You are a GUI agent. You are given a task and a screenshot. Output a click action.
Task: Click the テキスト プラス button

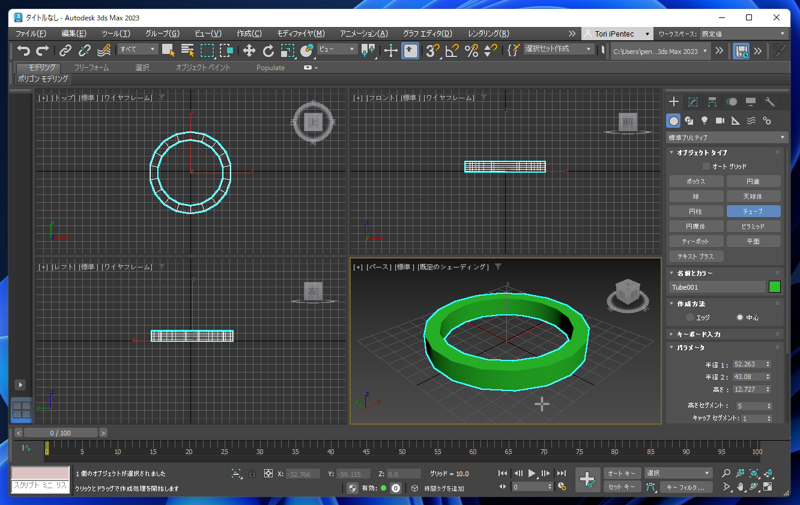tap(696, 256)
